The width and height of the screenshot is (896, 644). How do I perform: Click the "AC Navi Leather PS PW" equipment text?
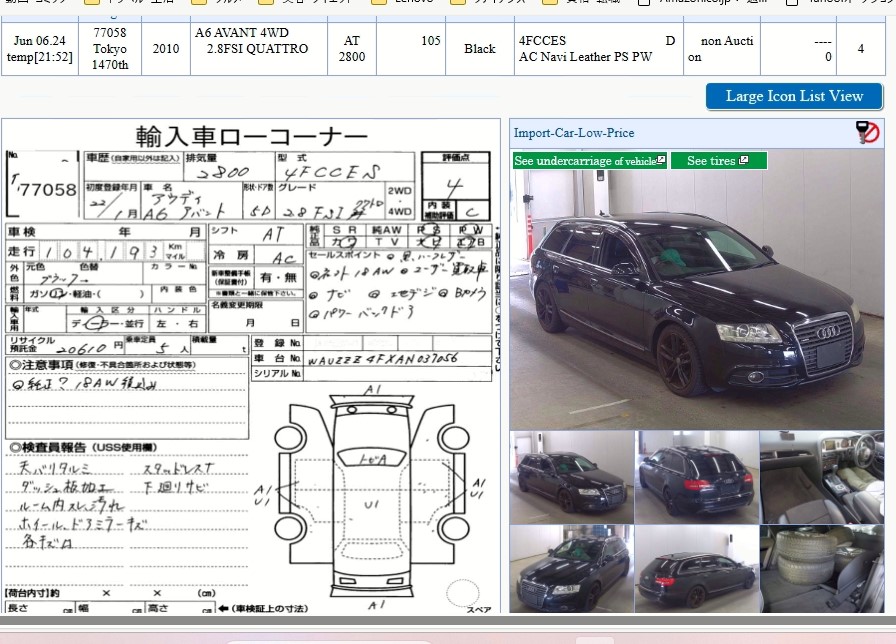tap(585, 57)
